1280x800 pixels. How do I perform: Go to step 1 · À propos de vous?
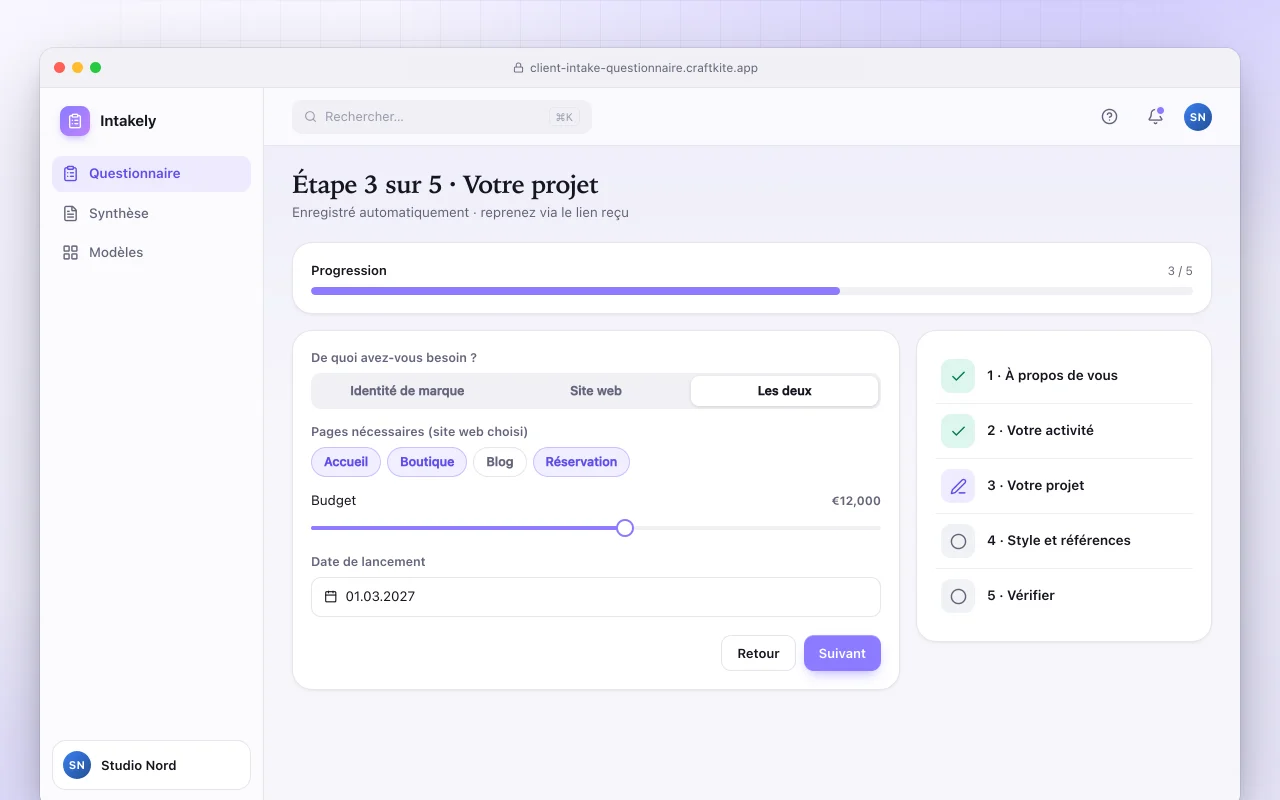click(1064, 376)
